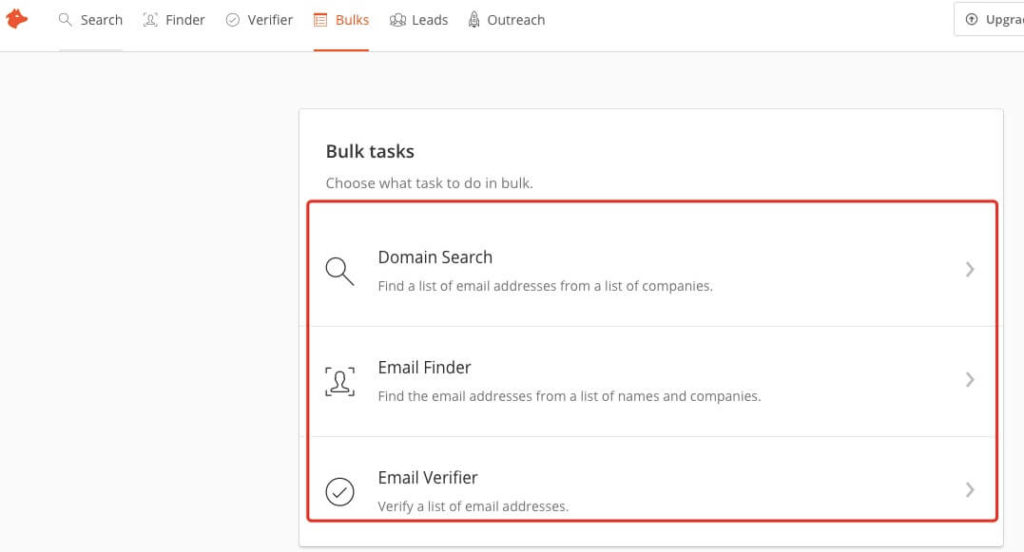The image size is (1024, 552).
Task: Click the Verifier checkmark icon in navbar
Action: (232, 20)
